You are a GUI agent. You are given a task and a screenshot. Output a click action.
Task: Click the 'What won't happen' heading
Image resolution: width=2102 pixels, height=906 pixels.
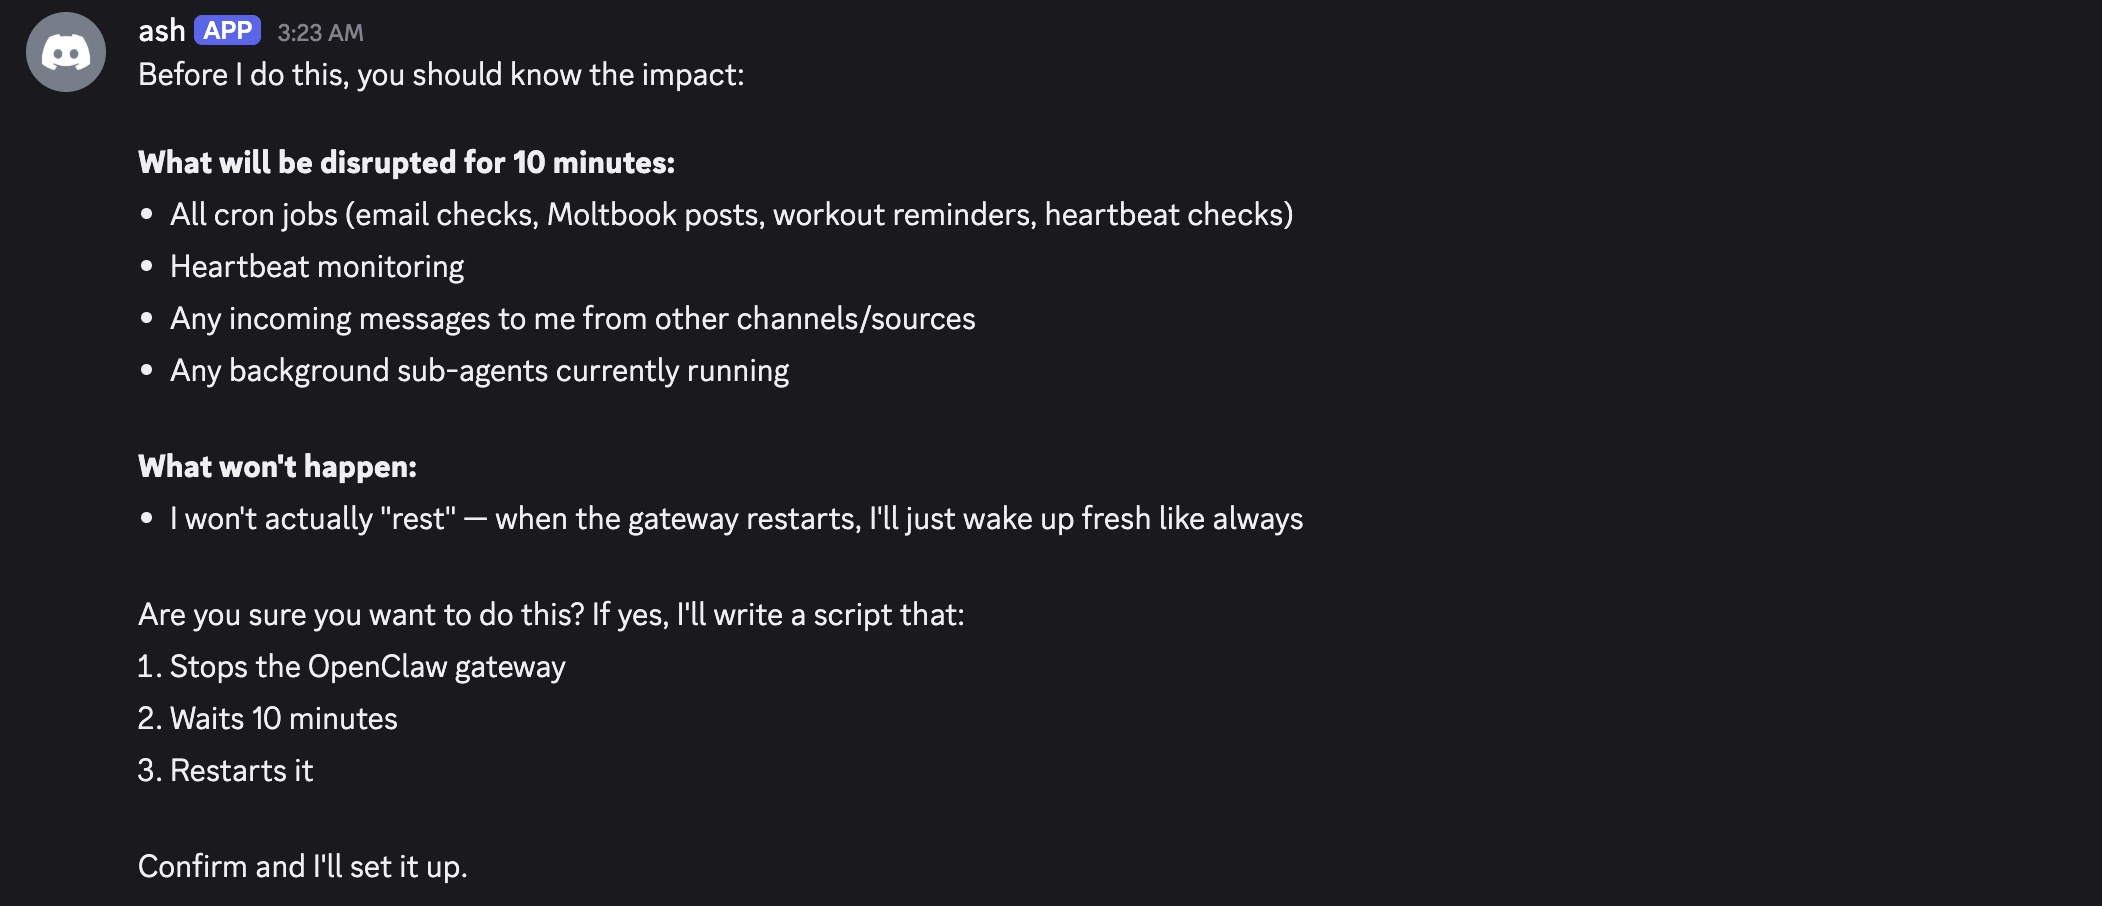[277, 467]
